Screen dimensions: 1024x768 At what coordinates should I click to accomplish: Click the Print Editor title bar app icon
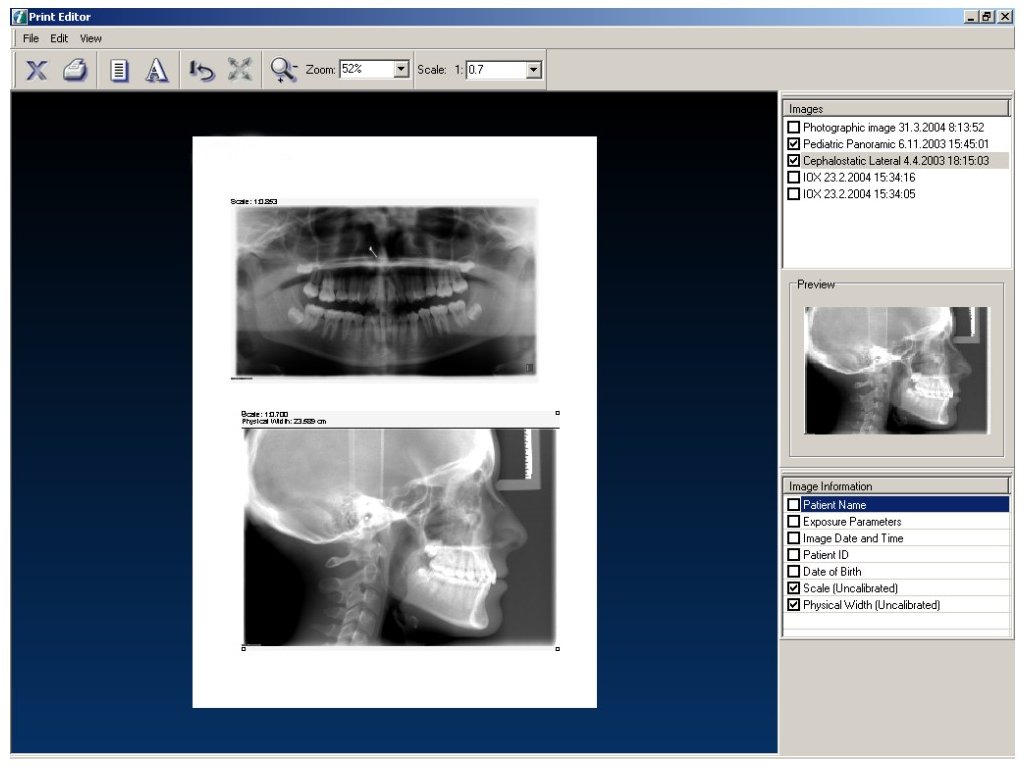(x=18, y=17)
